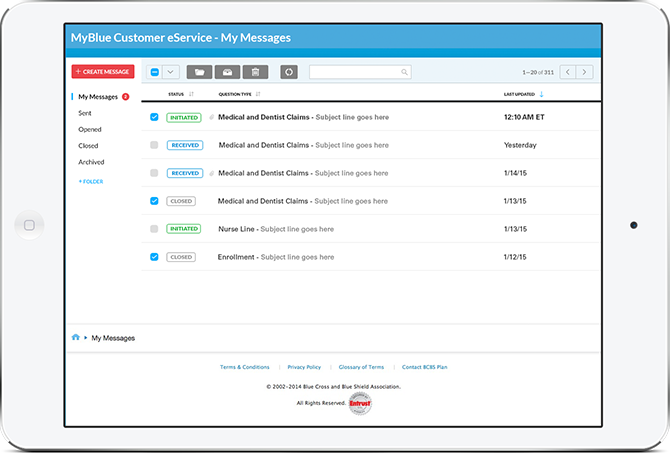Click the magnifier search icon

[x=404, y=72]
